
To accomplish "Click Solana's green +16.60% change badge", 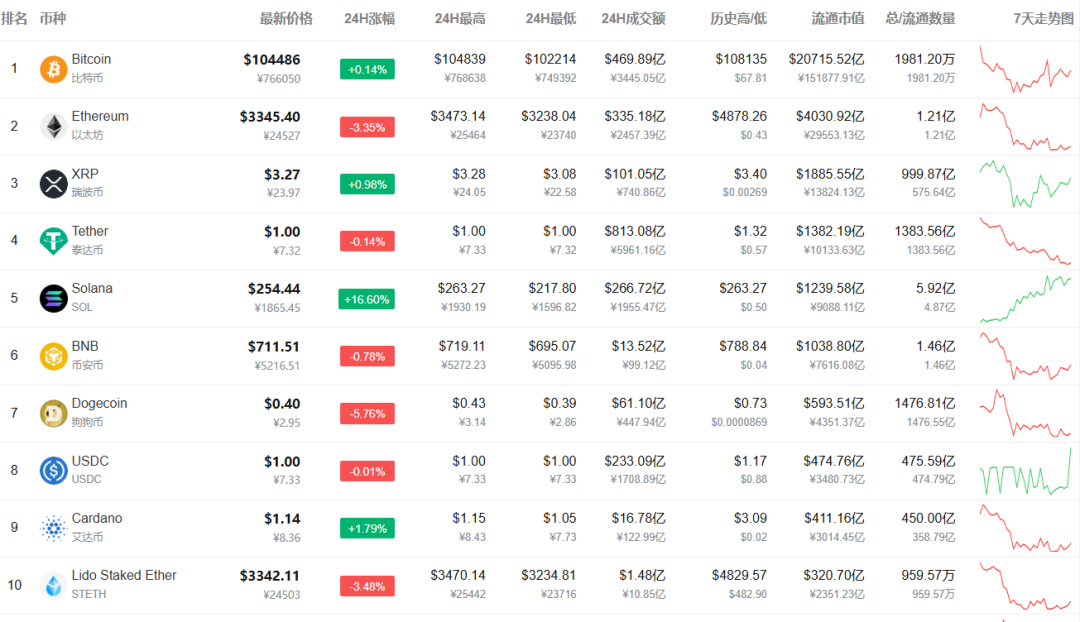I will 366,300.
